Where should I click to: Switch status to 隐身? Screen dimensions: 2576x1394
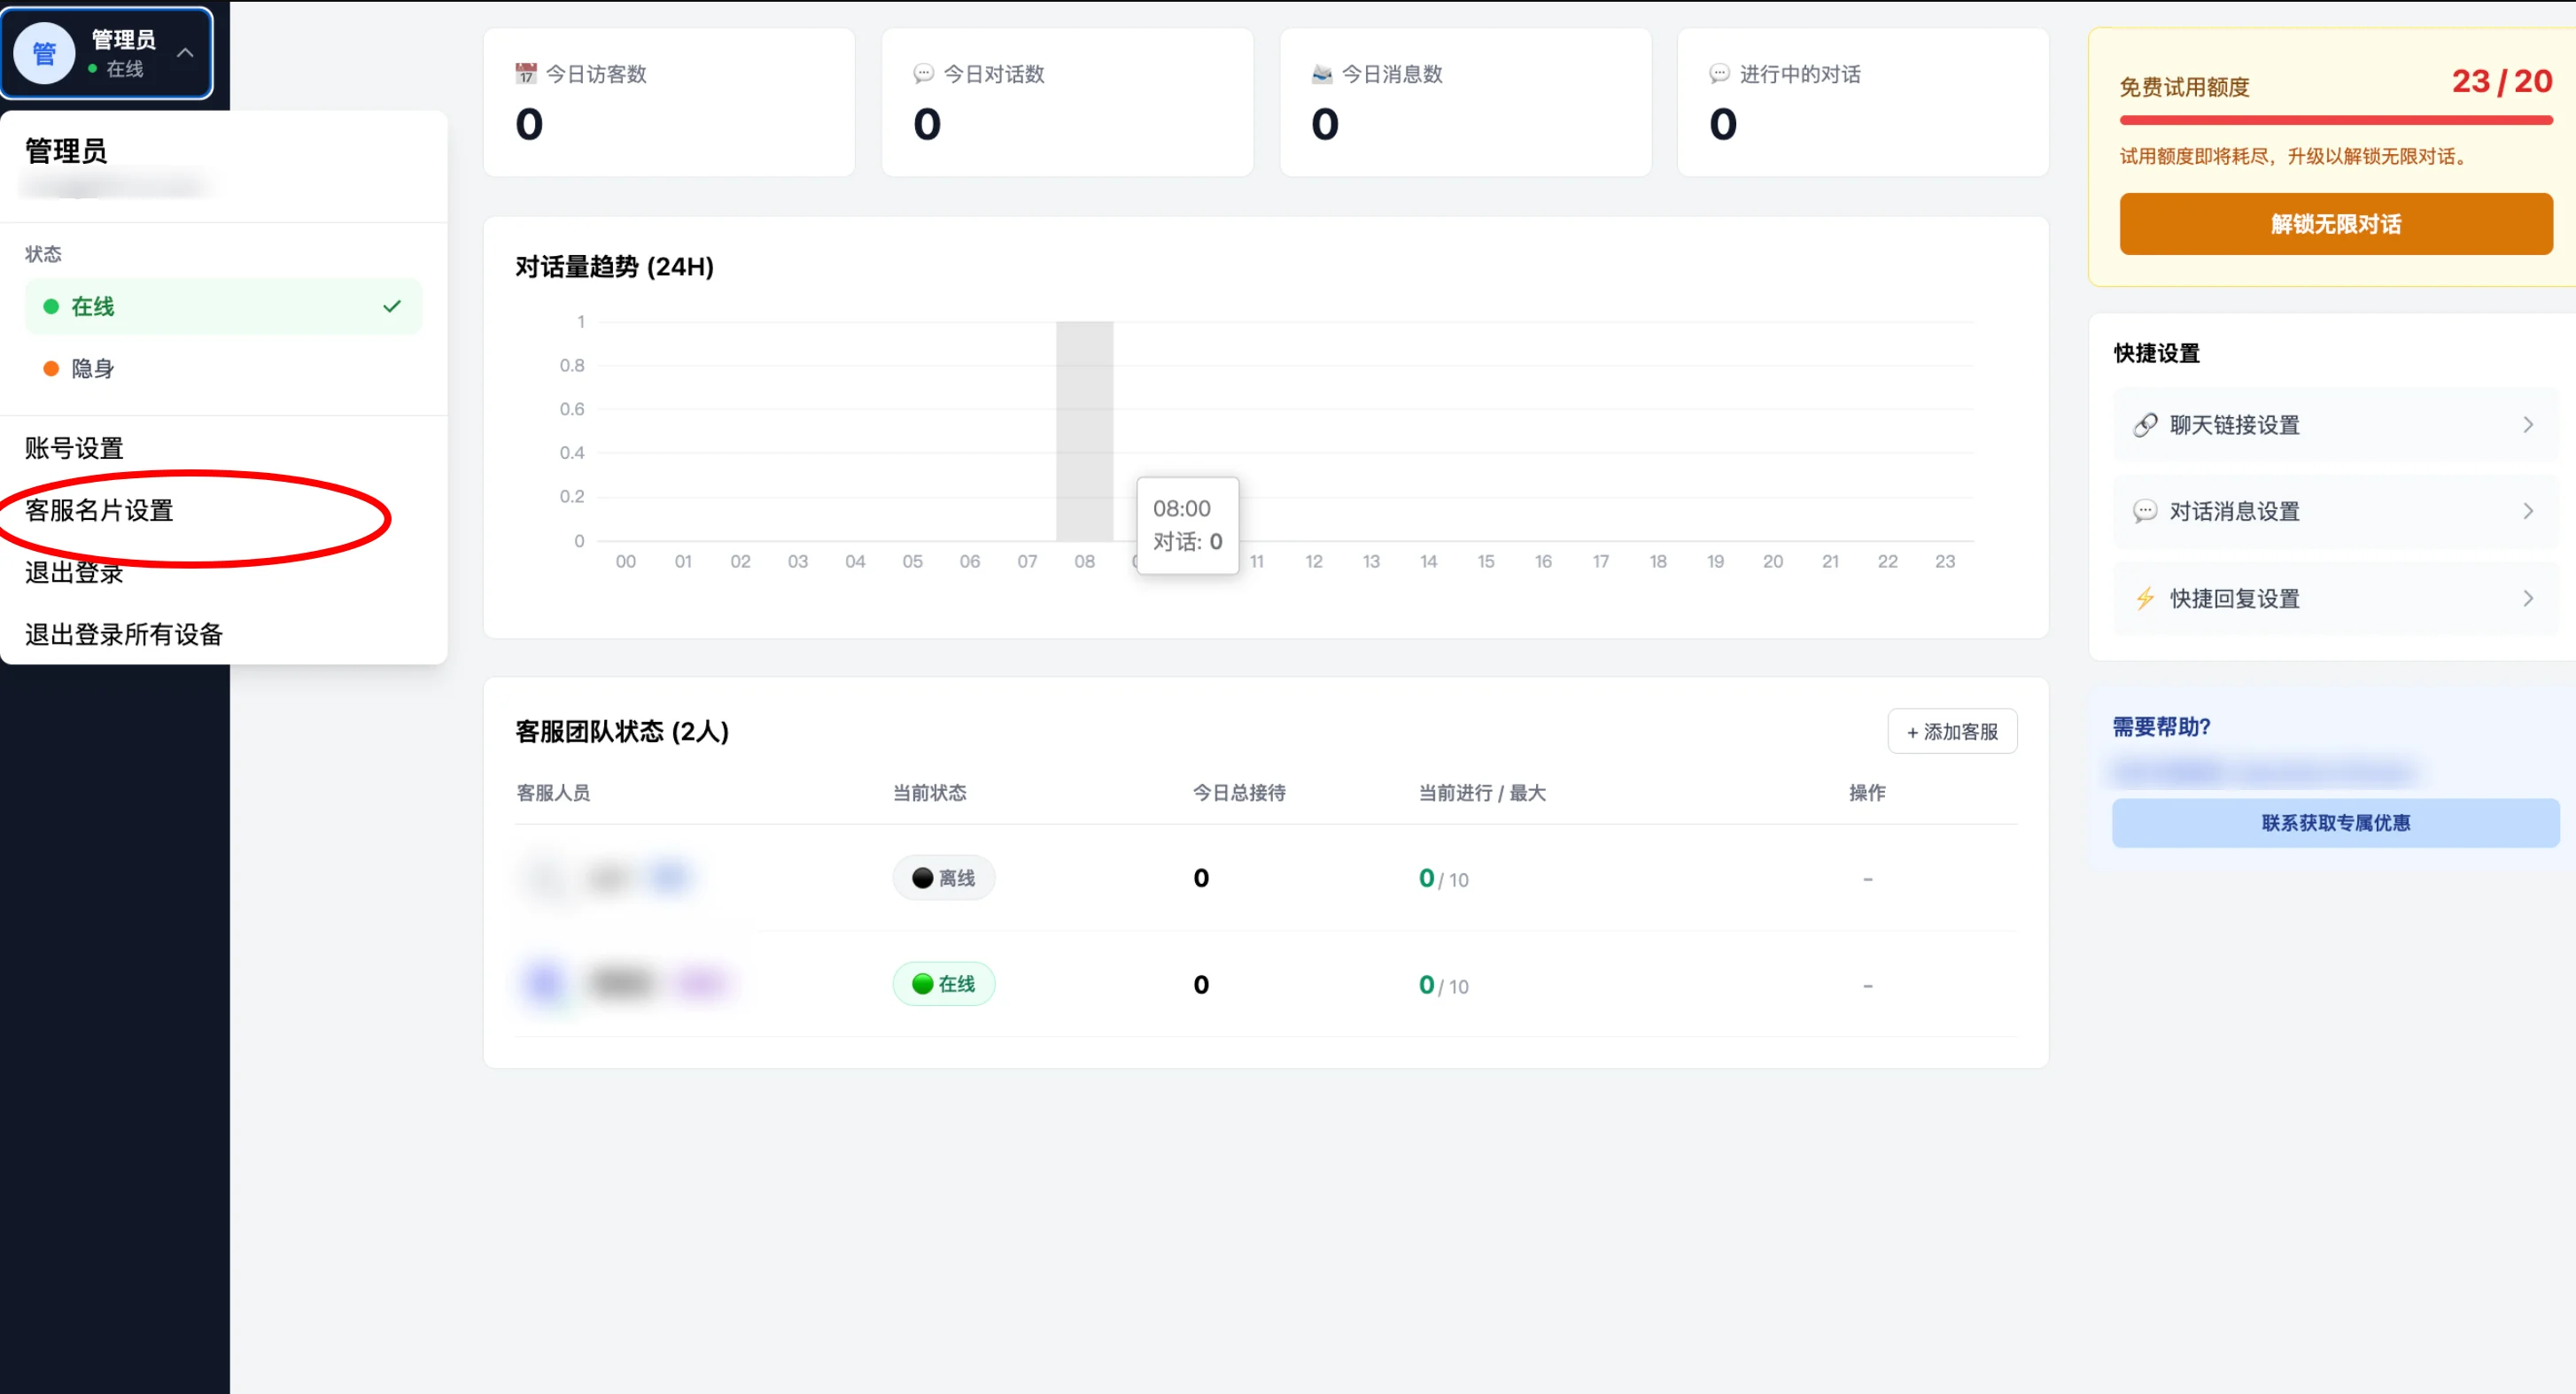point(92,368)
